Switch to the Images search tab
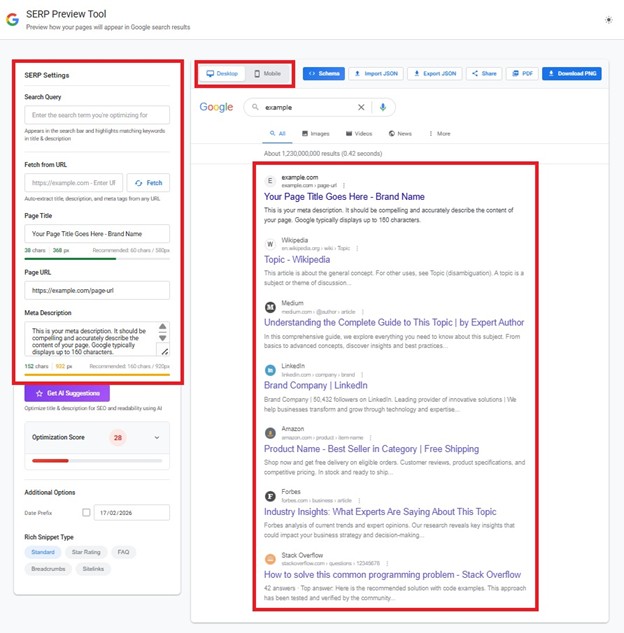Image resolution: width=624 pixels, height=633 pixels. [315, 133]
